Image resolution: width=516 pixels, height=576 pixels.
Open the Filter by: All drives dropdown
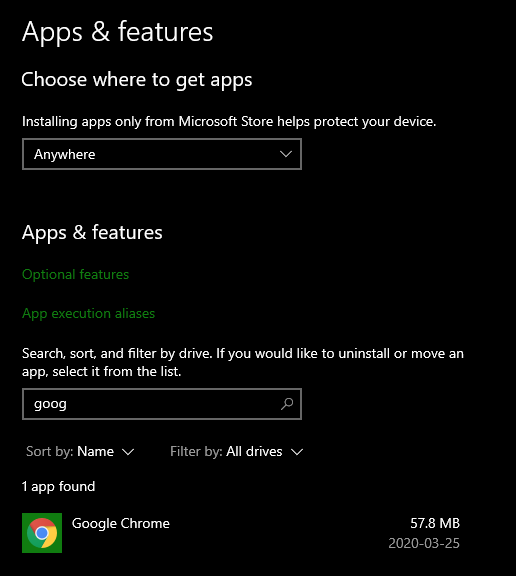[x=237, y=451]
